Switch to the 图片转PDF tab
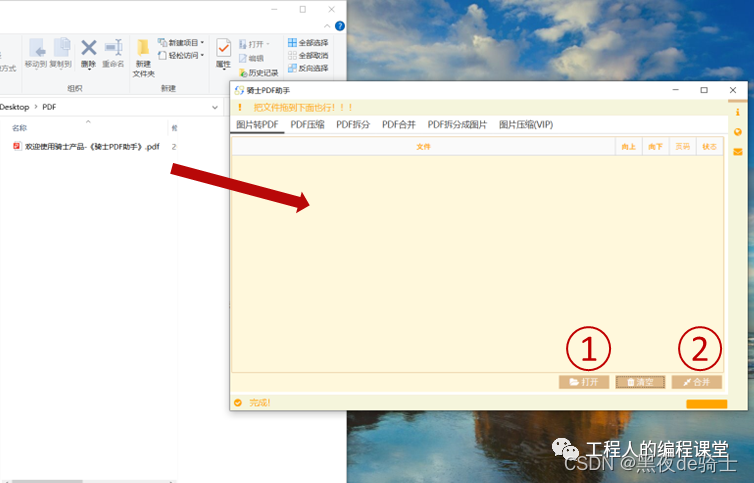Viewport: 754px width, 483px height. [x=257, y=125]
